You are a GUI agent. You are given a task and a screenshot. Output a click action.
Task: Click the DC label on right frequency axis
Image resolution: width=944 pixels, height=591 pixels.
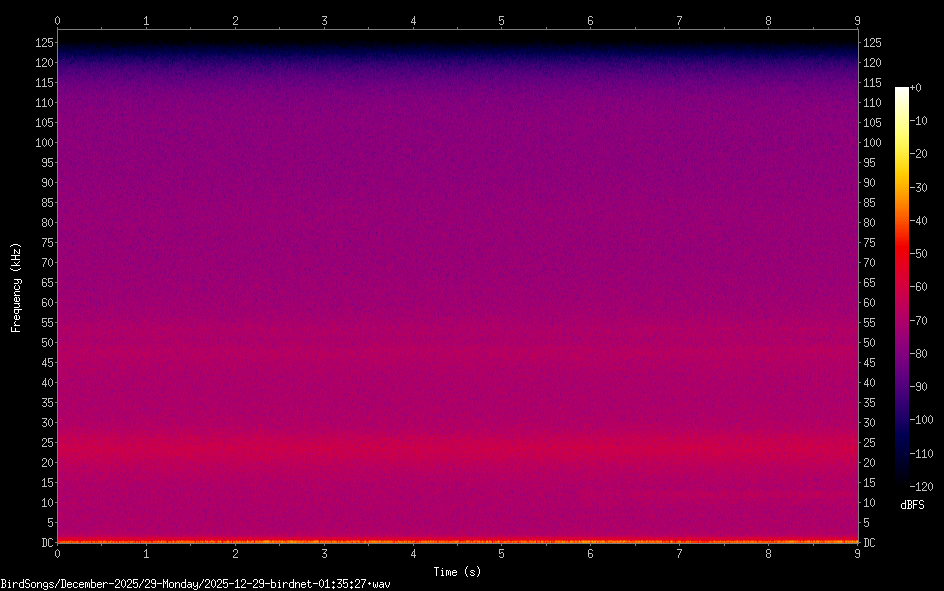(870, 543)
